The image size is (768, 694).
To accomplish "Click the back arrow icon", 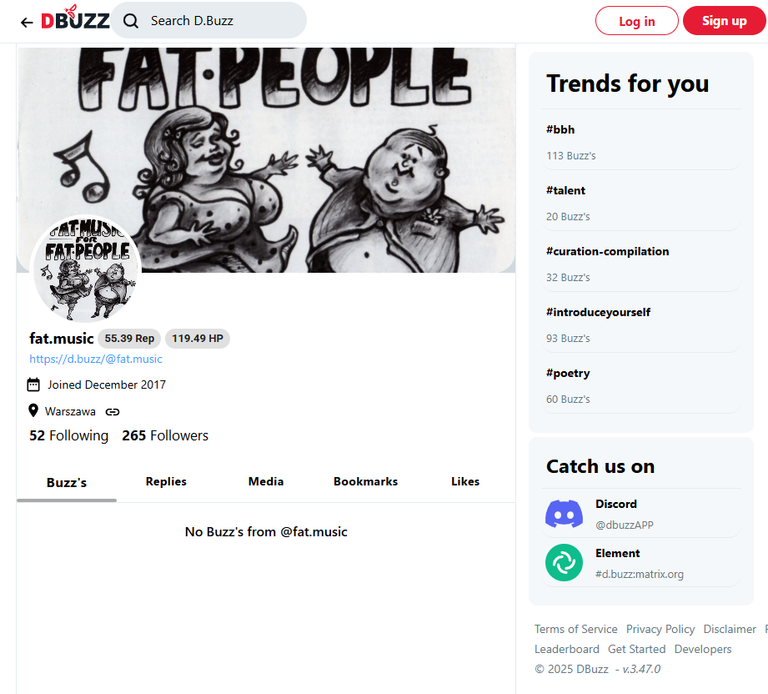I will point(26,22).
